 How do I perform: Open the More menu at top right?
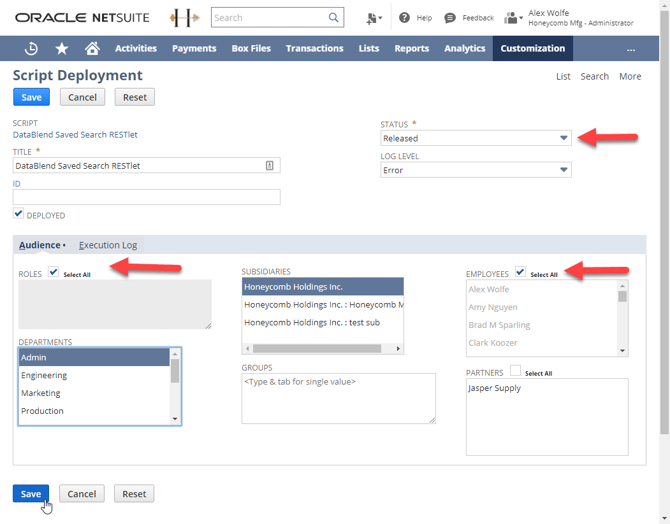point(629,76)
